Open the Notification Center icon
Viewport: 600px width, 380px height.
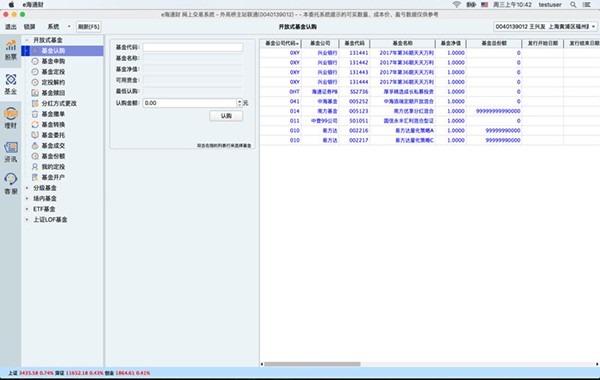[587, 5]
